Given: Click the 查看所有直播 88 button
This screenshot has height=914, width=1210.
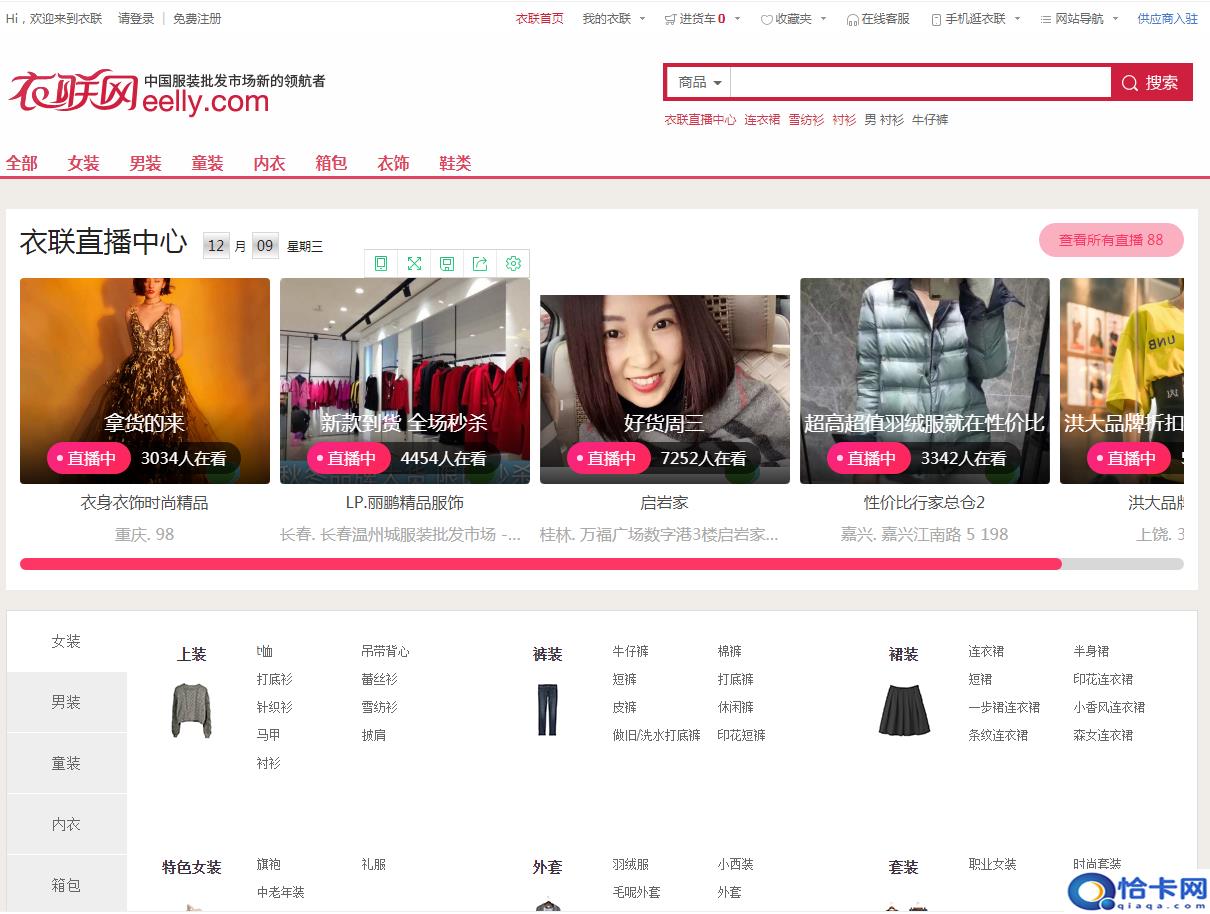Looking at the screenshot, I should click(1111, 240).
